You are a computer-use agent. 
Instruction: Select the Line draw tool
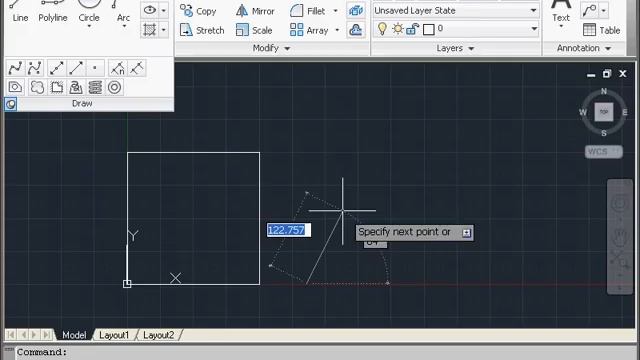click(x=20, y=11)
